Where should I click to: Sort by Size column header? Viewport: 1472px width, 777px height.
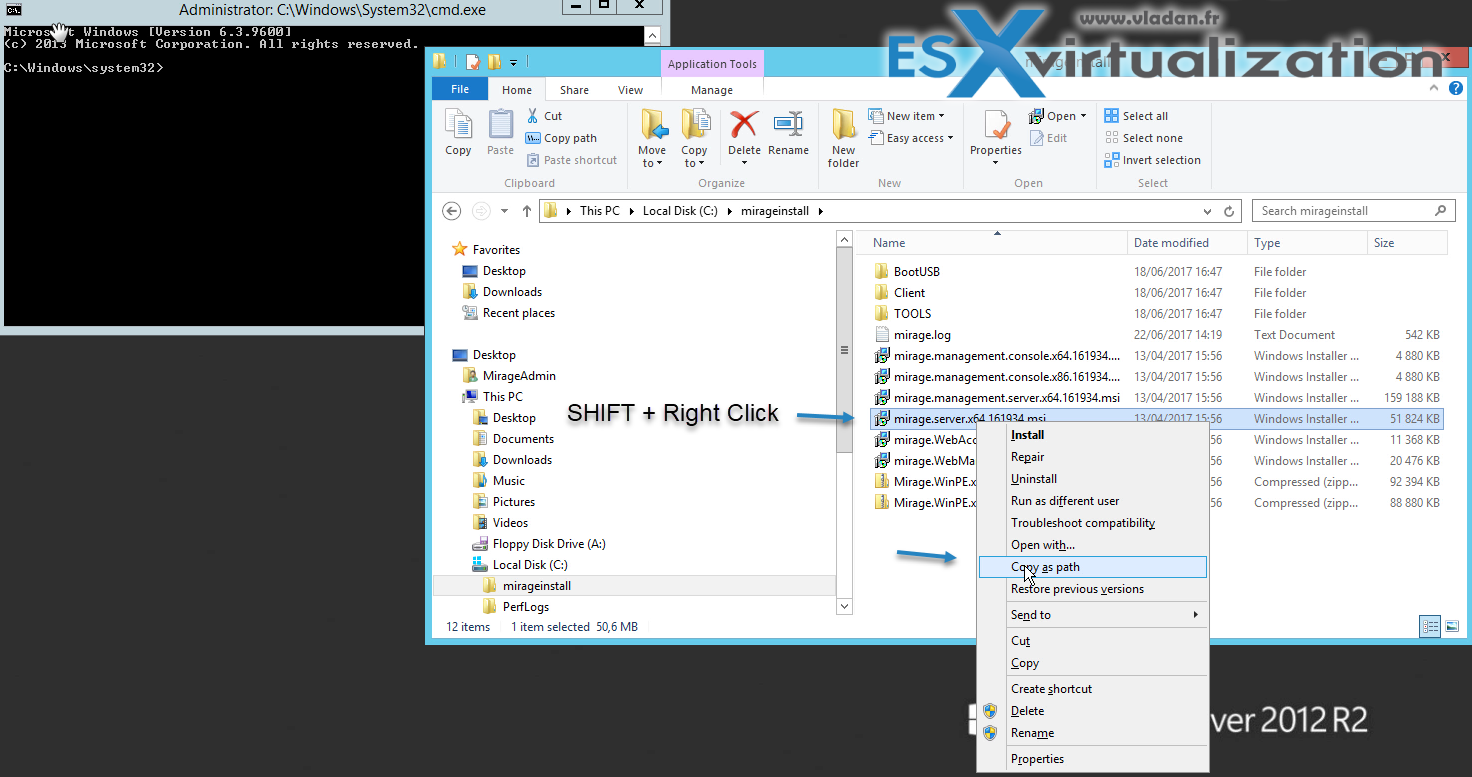1406,243
